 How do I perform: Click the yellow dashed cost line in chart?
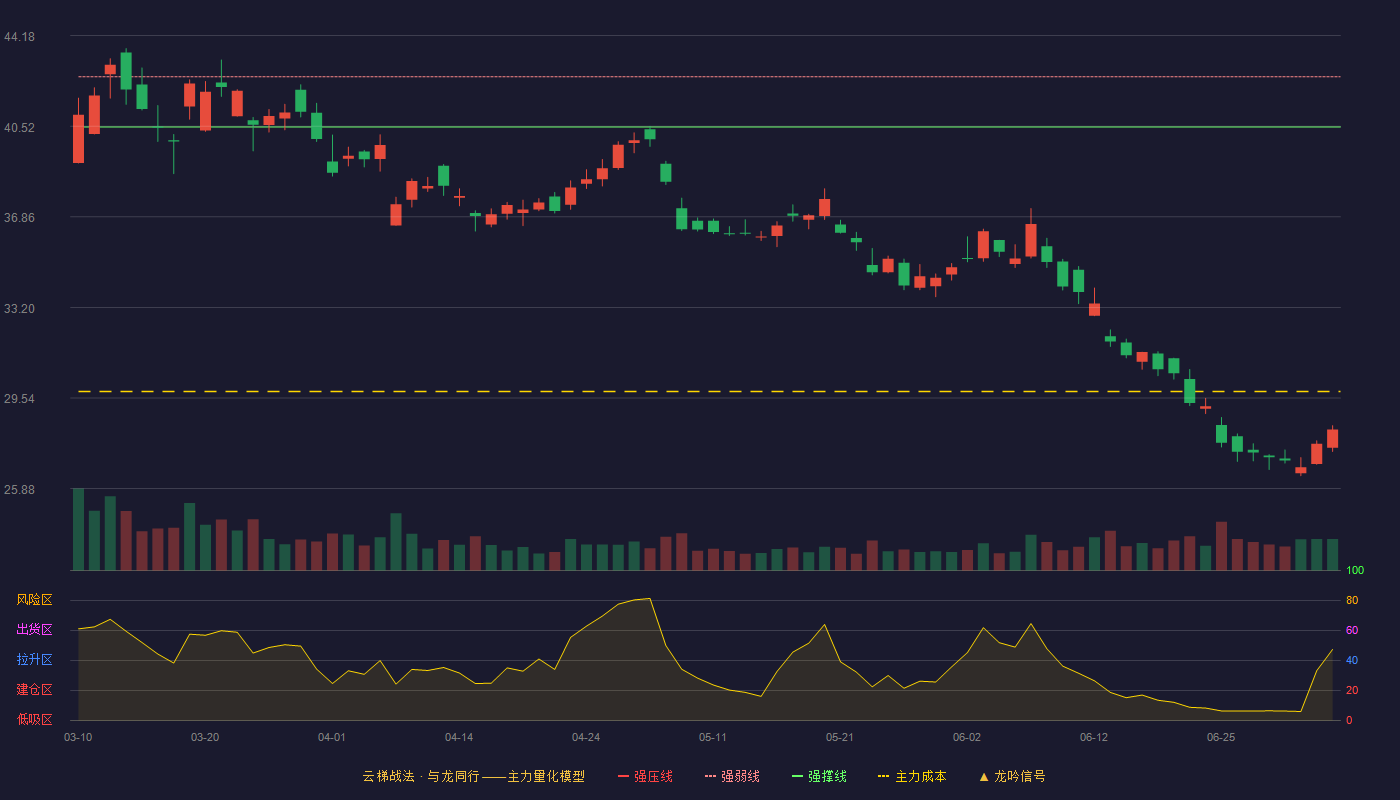tap(709, 391)
